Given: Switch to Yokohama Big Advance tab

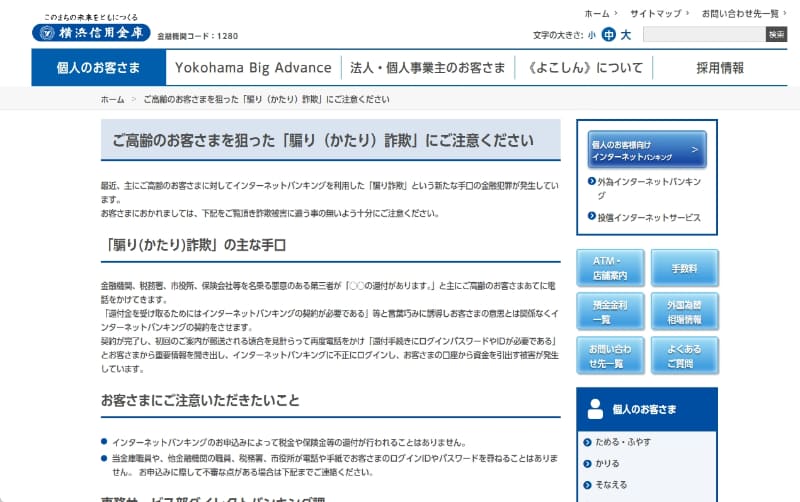Looking at the screenshot, I should pos(253,68).
